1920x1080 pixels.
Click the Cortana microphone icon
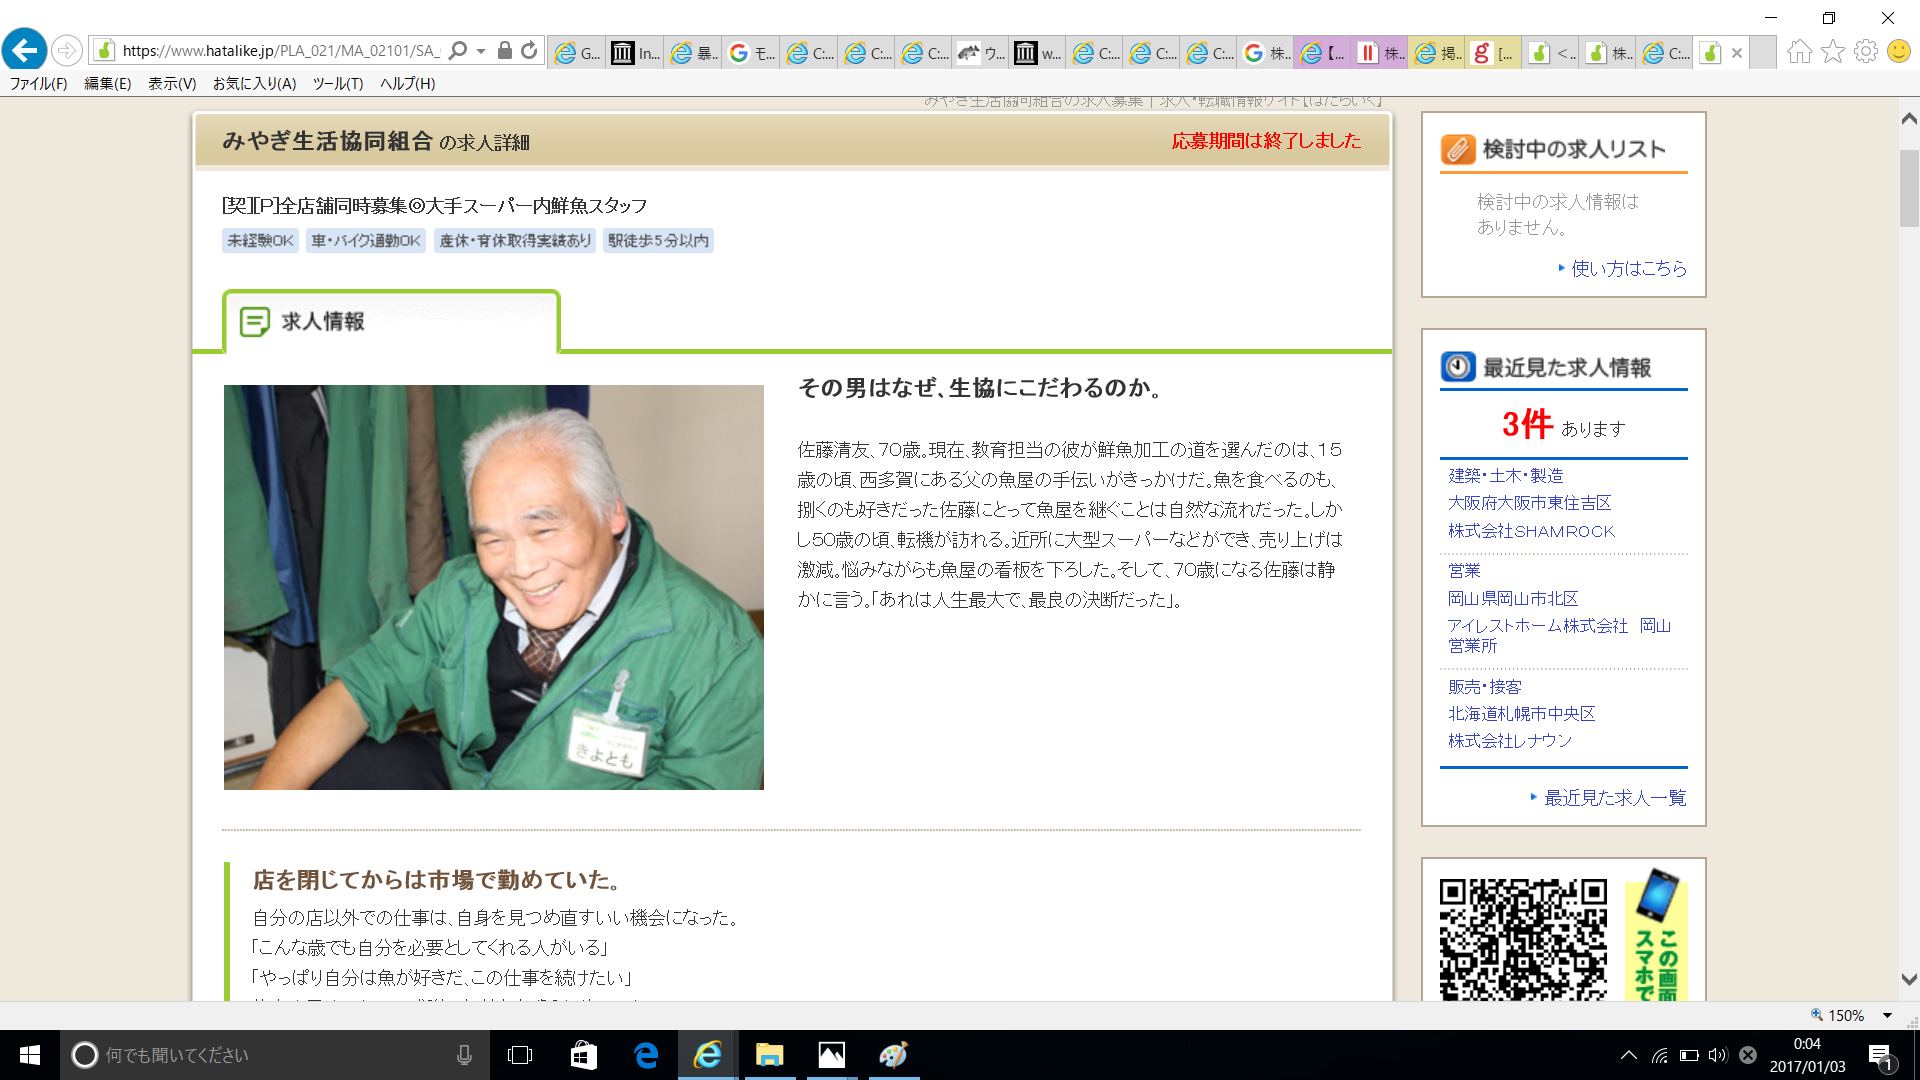point(464,1055)
